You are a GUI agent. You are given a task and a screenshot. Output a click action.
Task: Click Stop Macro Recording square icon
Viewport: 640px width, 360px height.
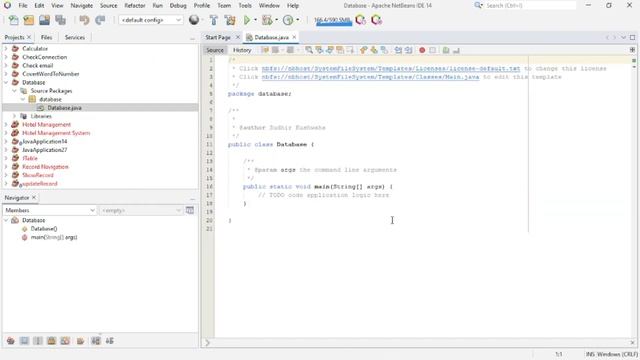(x=433, y=50)
